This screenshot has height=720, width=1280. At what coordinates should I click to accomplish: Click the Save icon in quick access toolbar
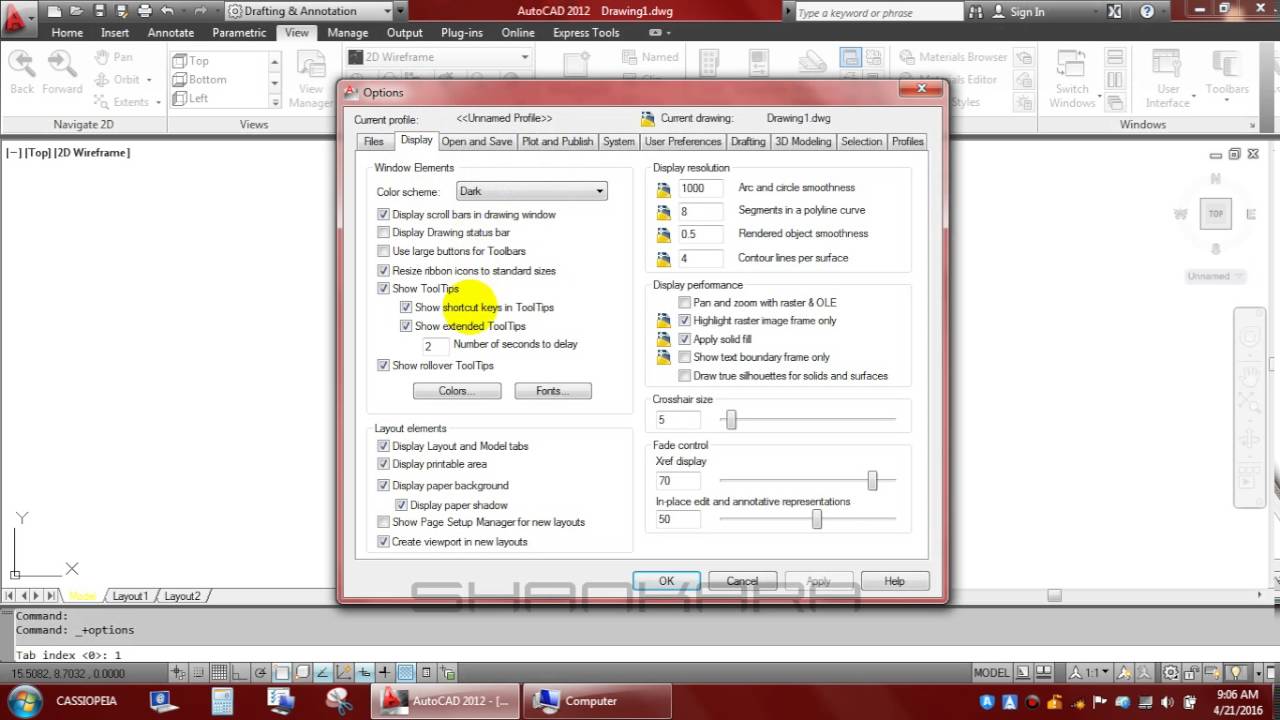[99, 11]
